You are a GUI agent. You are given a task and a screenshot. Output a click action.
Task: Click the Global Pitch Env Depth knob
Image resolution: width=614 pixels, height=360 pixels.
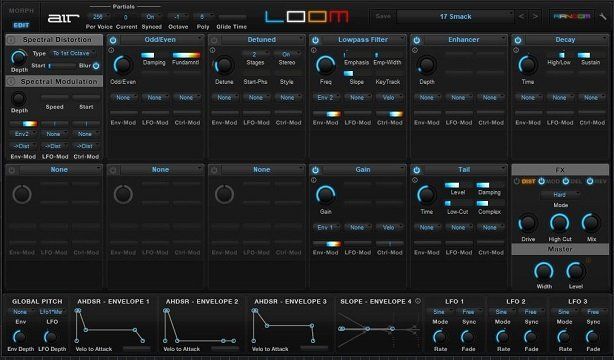[19, 337]
